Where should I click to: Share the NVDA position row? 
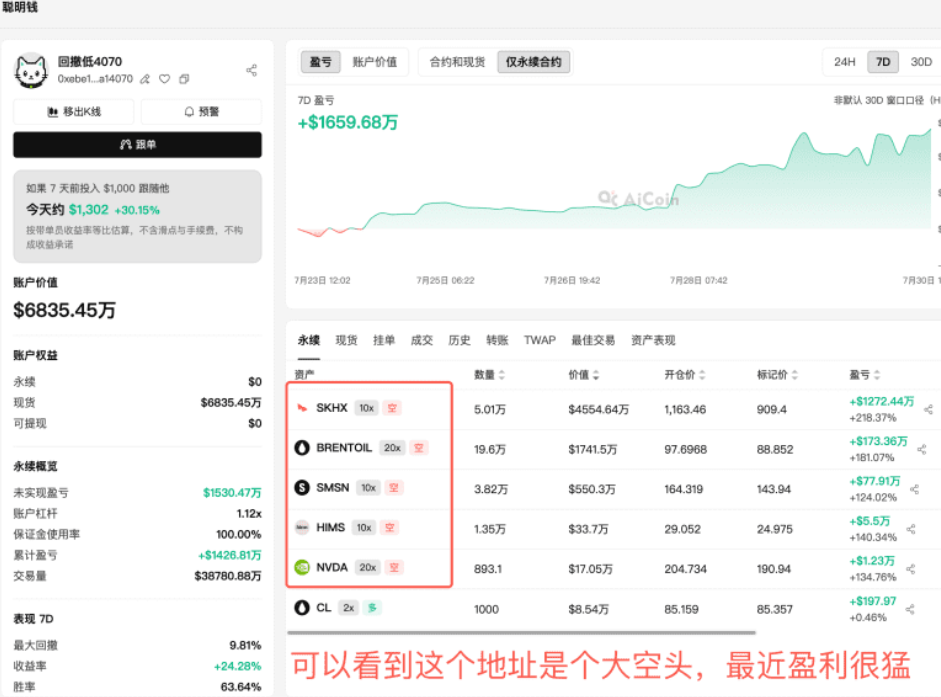coord(910,569)
